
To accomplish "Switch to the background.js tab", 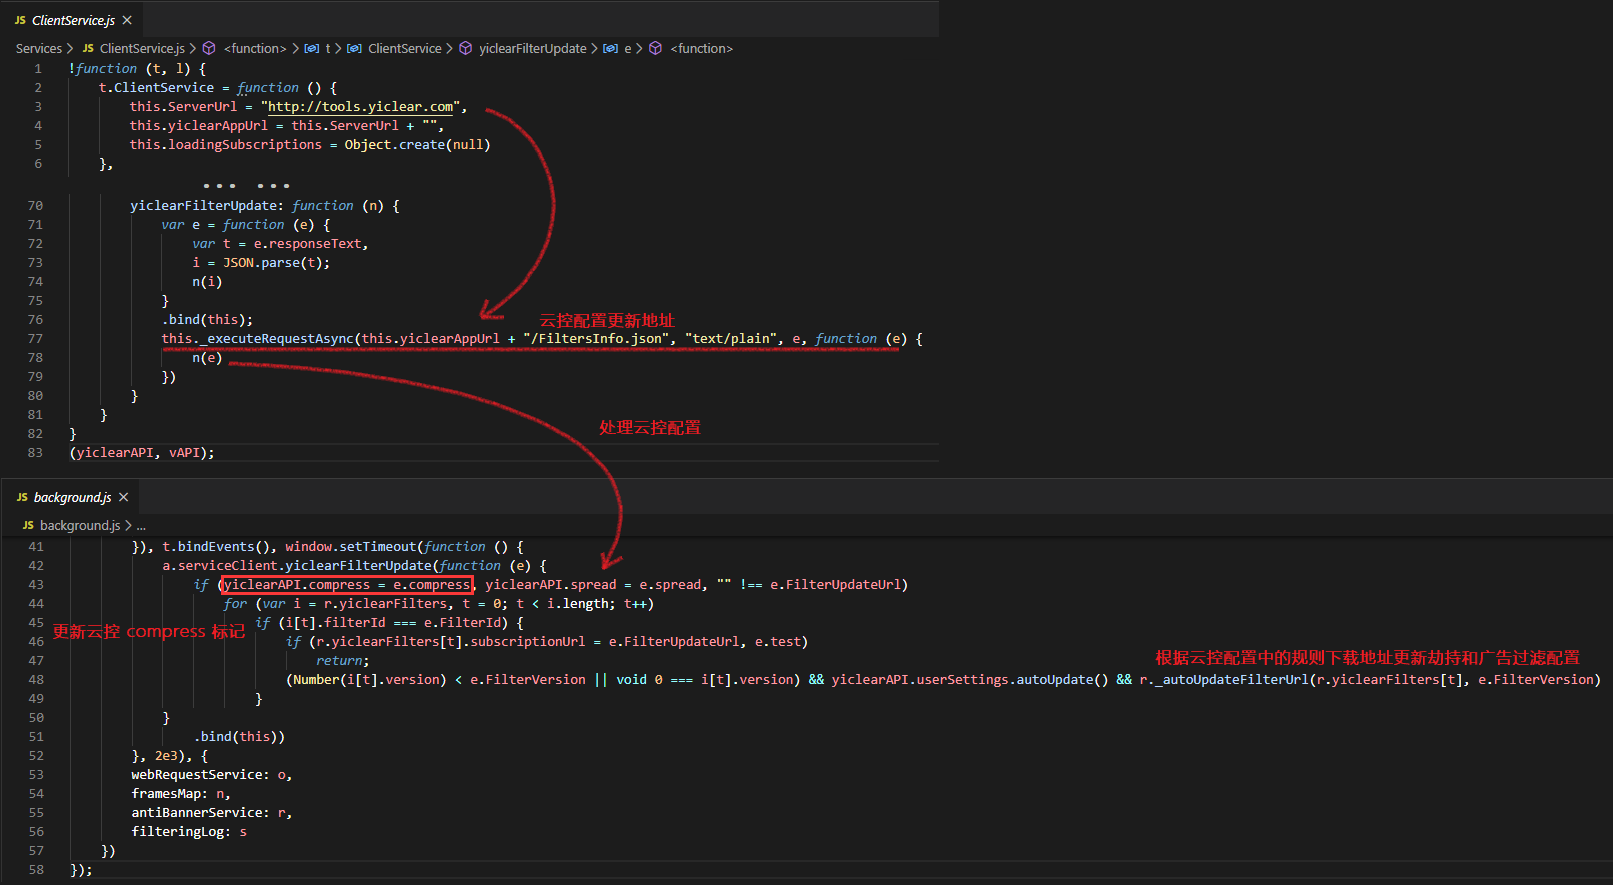I will point(72,497).
